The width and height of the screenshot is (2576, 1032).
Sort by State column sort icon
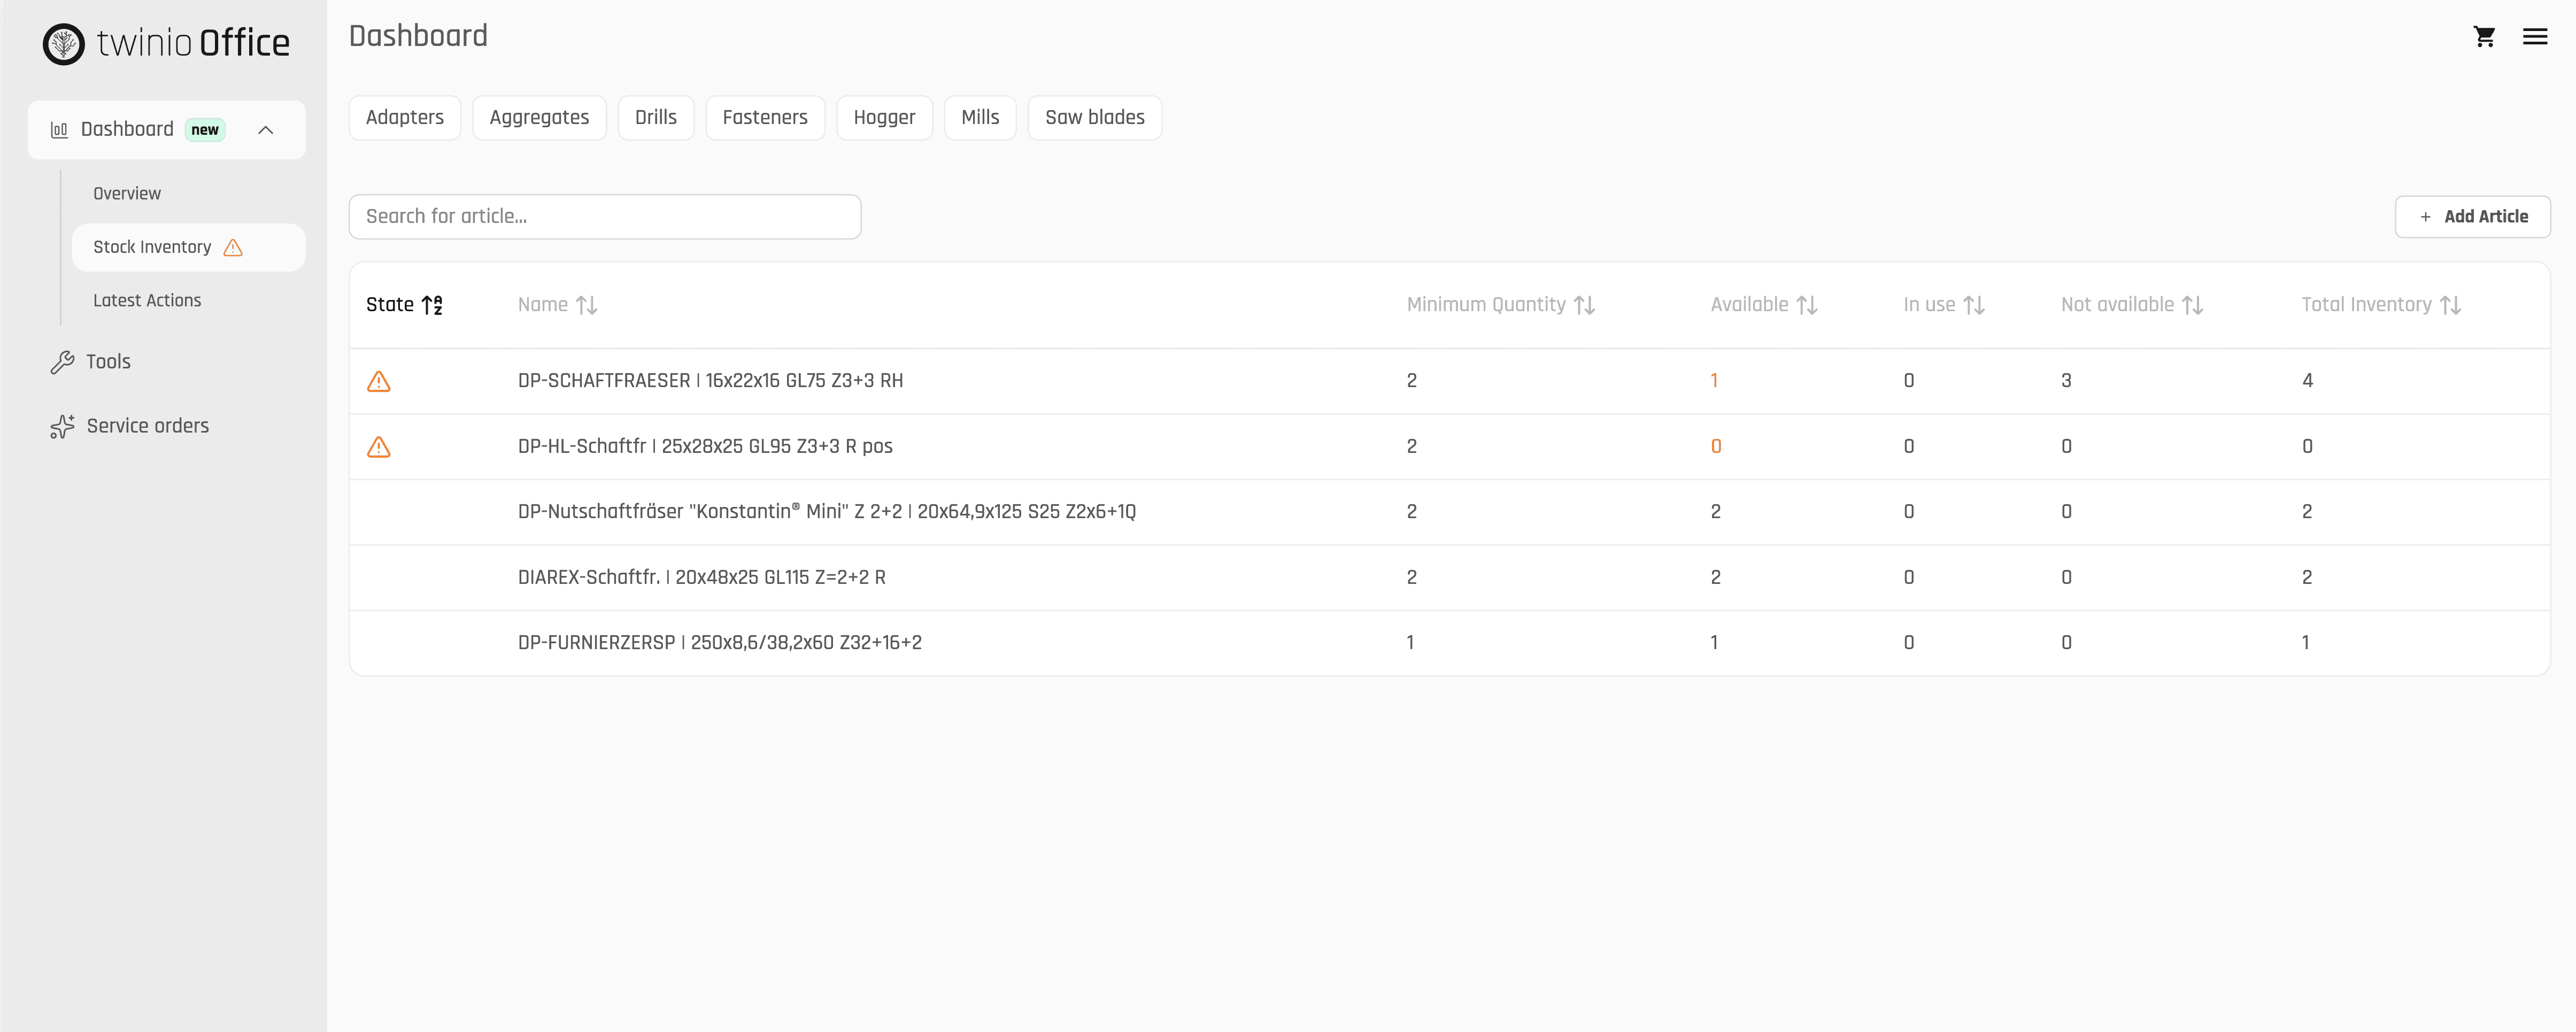(x=432, y=305)
